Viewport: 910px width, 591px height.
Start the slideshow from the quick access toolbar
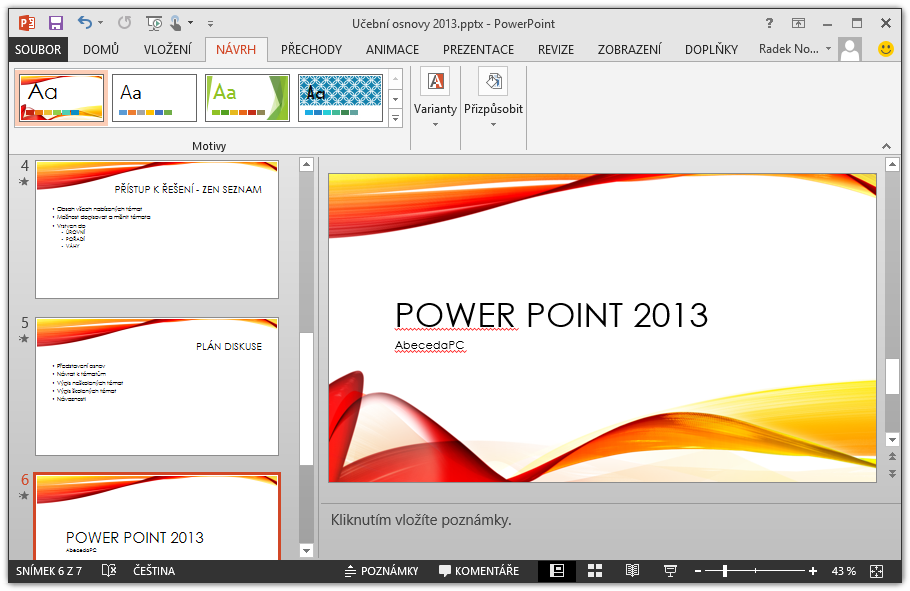154,23
